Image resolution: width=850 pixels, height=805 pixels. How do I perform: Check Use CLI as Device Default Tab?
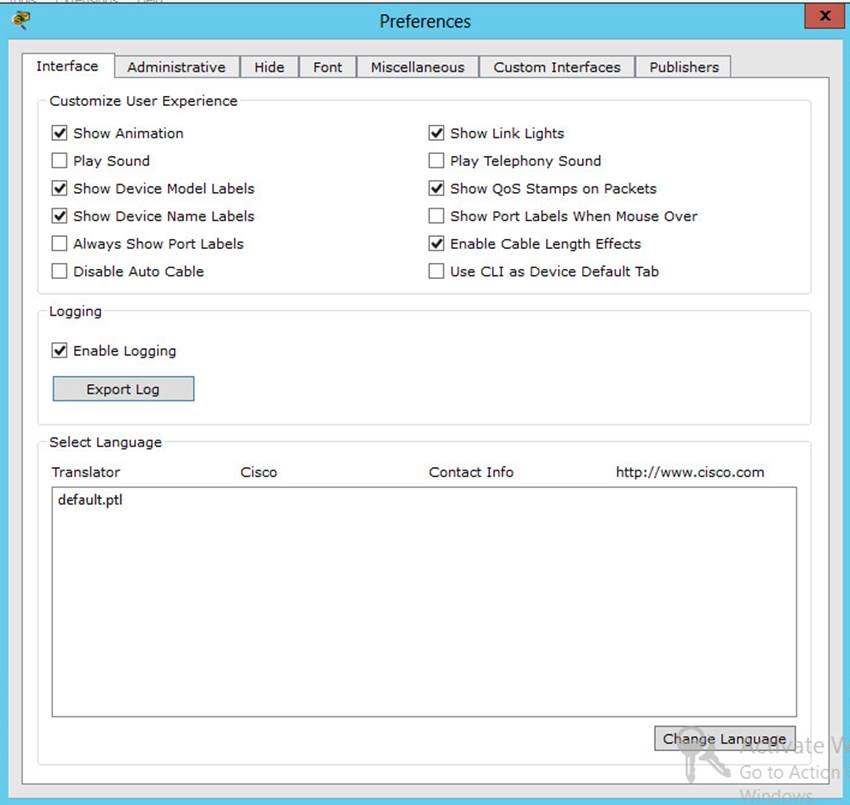coord(436,272)
